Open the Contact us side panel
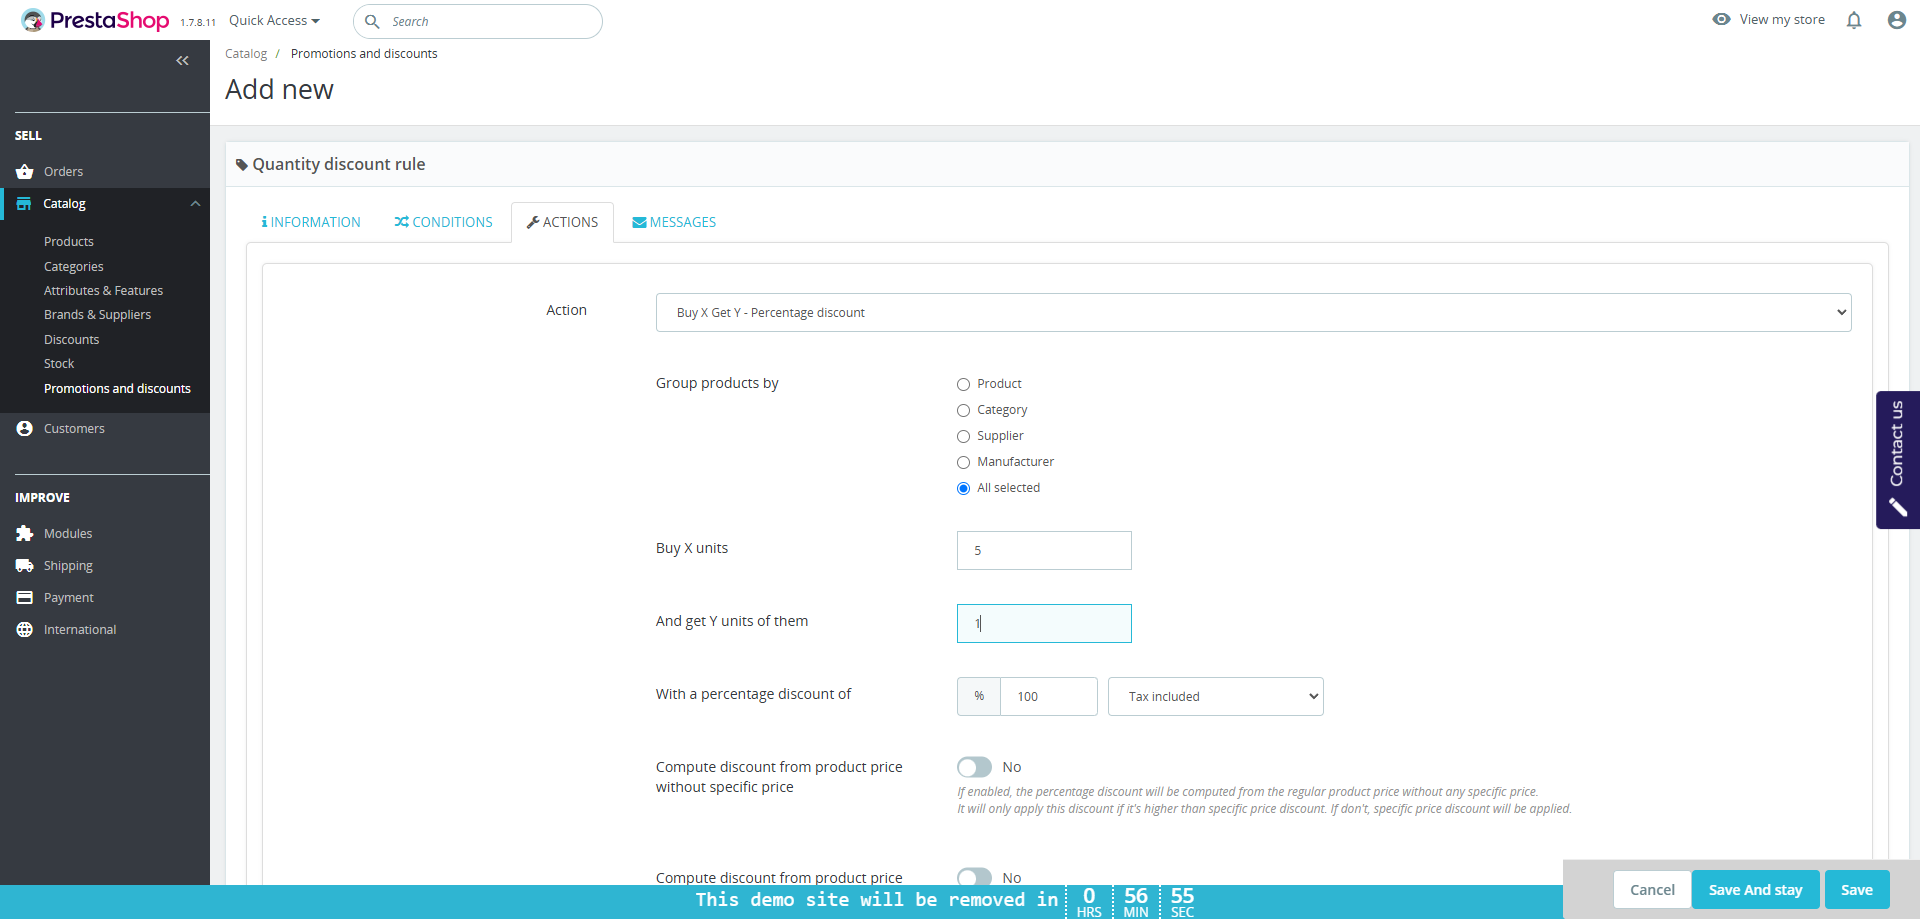Image resolution: width=1920 pixels, height=919 pixels. (1897, 460)
